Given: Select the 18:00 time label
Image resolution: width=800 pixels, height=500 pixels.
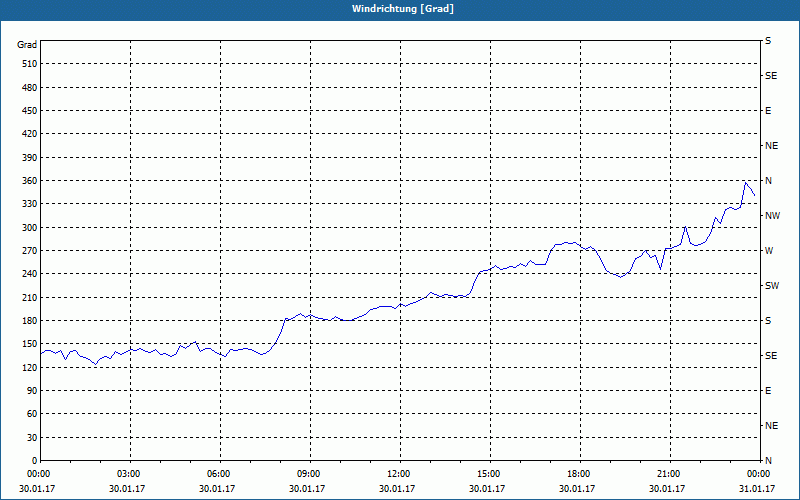Looking at the screenshot, I should (578, 474).
